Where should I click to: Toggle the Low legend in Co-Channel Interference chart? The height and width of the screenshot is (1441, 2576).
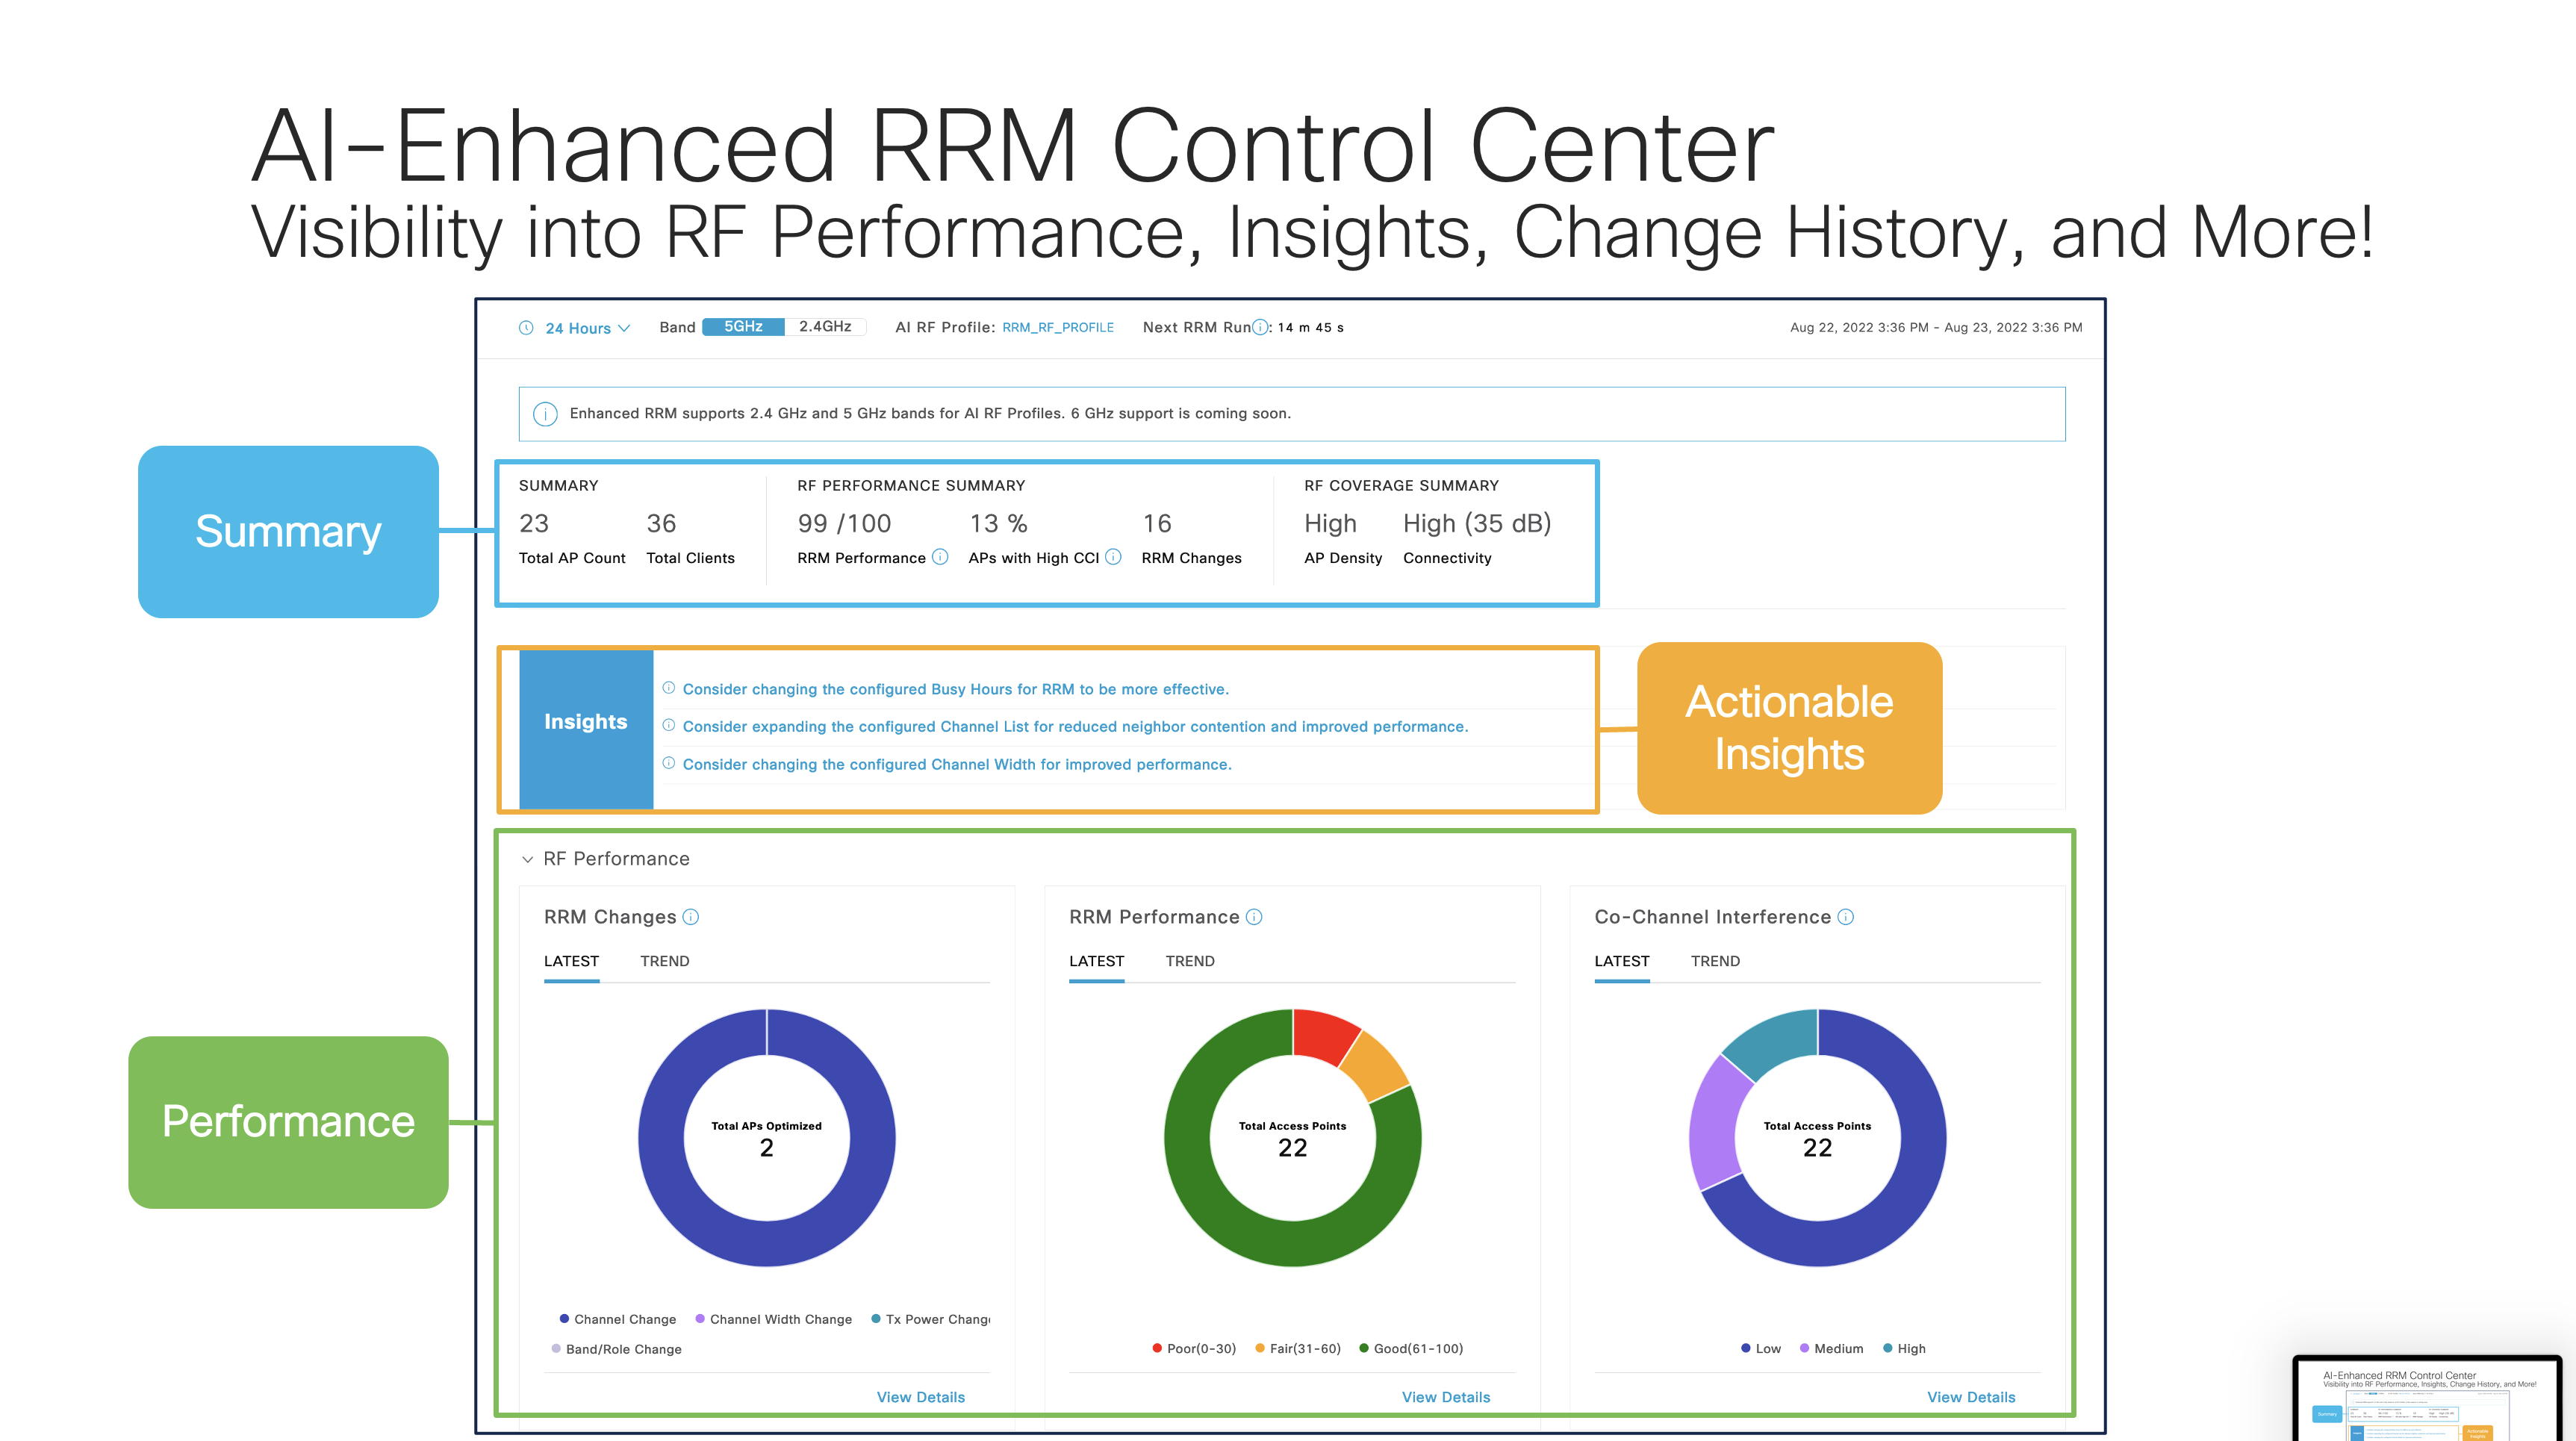1762,1348
